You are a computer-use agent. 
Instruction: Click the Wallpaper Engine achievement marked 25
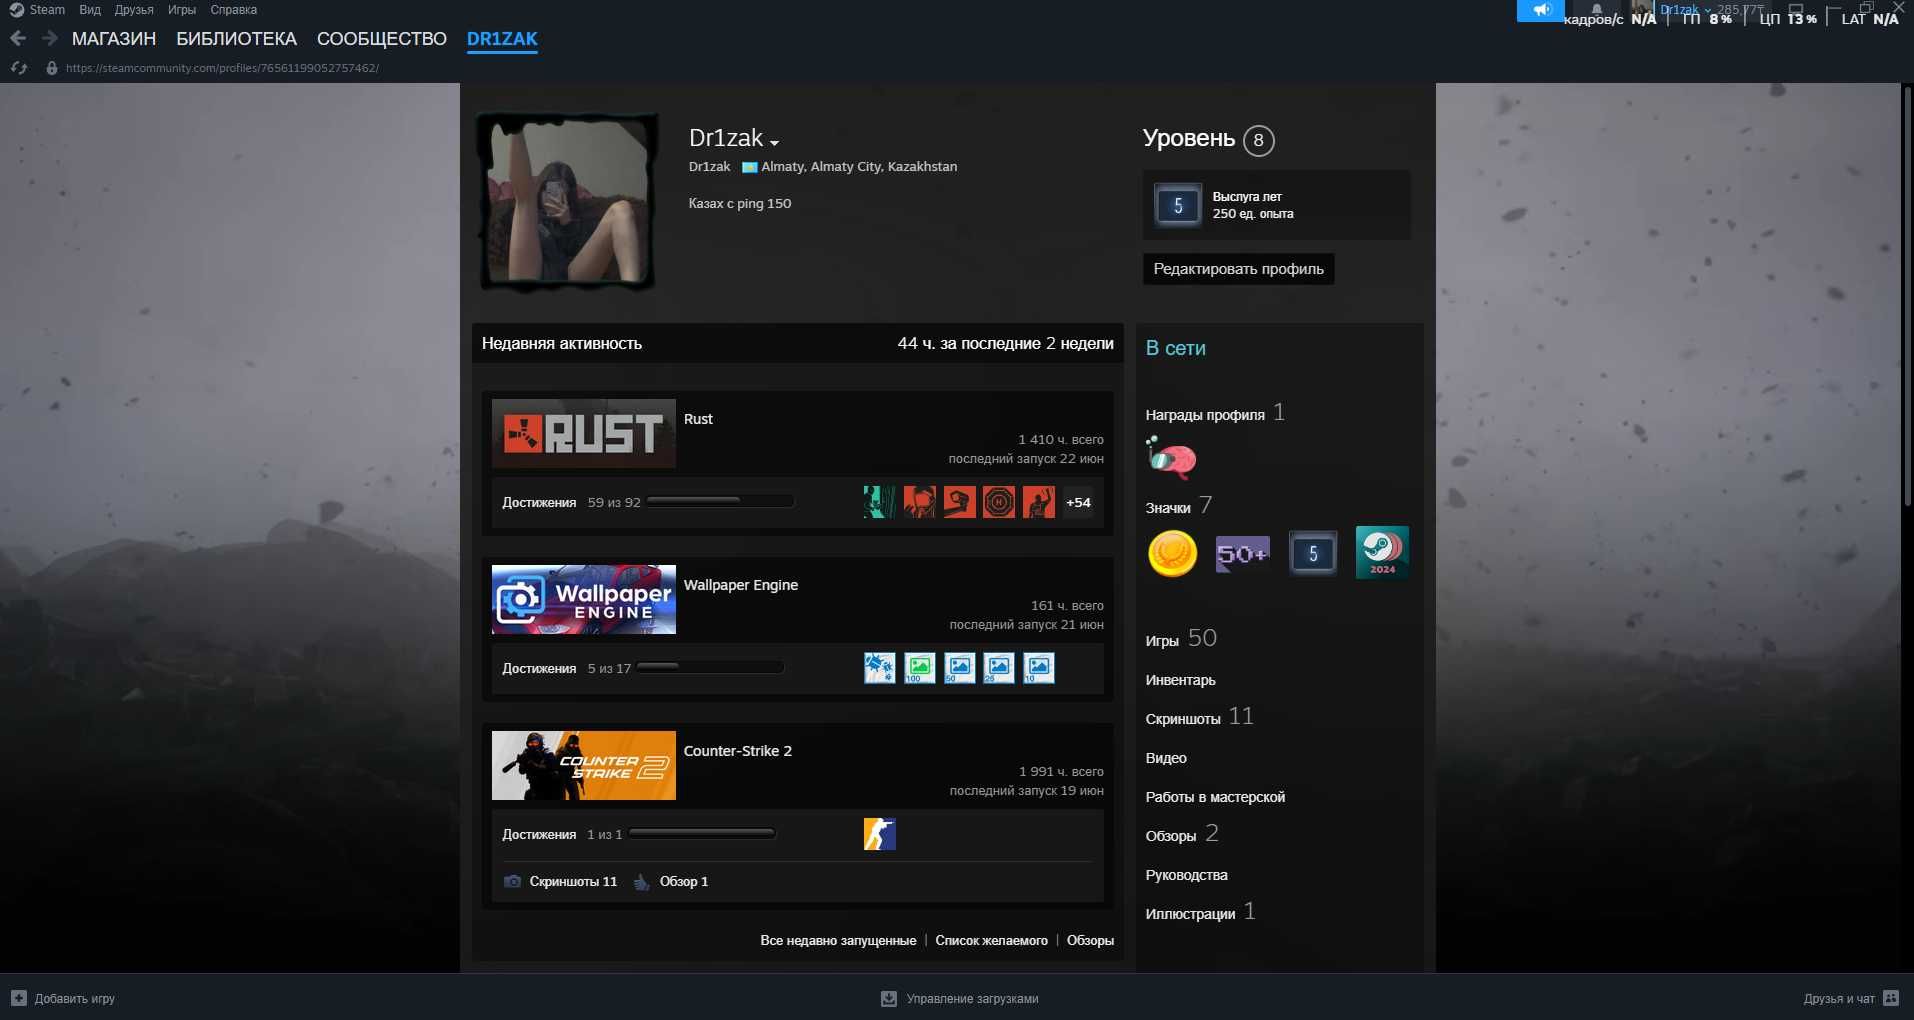click(x=999, y=668)
